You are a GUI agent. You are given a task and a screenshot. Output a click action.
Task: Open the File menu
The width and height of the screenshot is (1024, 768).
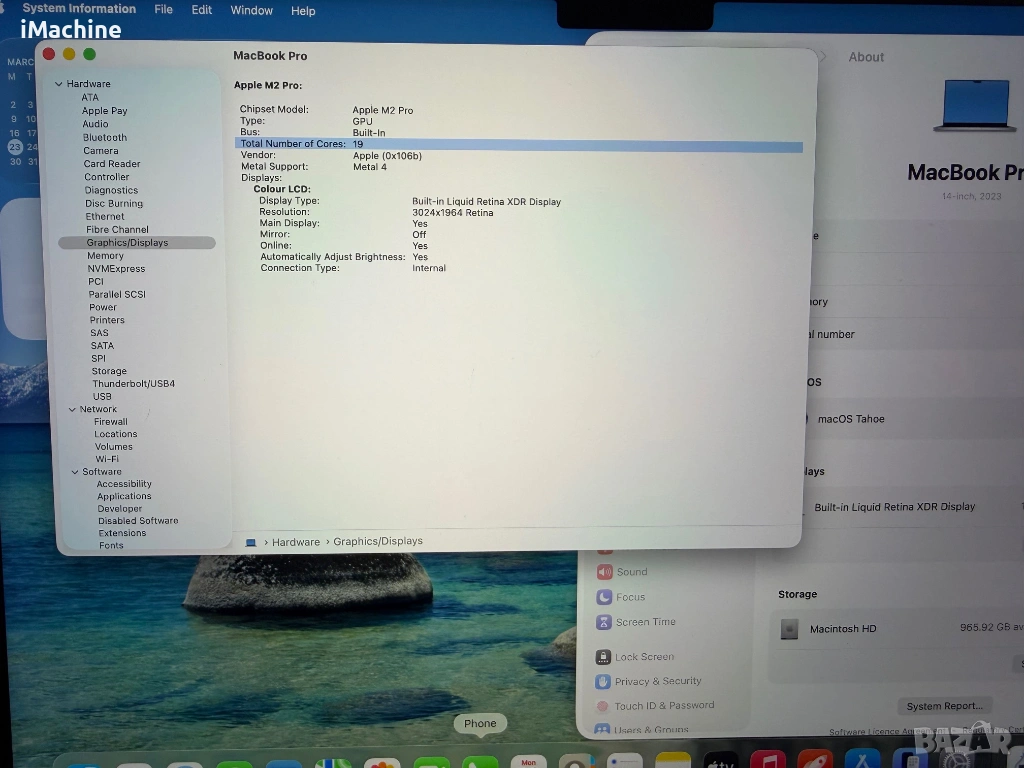[x=163, y=10]
